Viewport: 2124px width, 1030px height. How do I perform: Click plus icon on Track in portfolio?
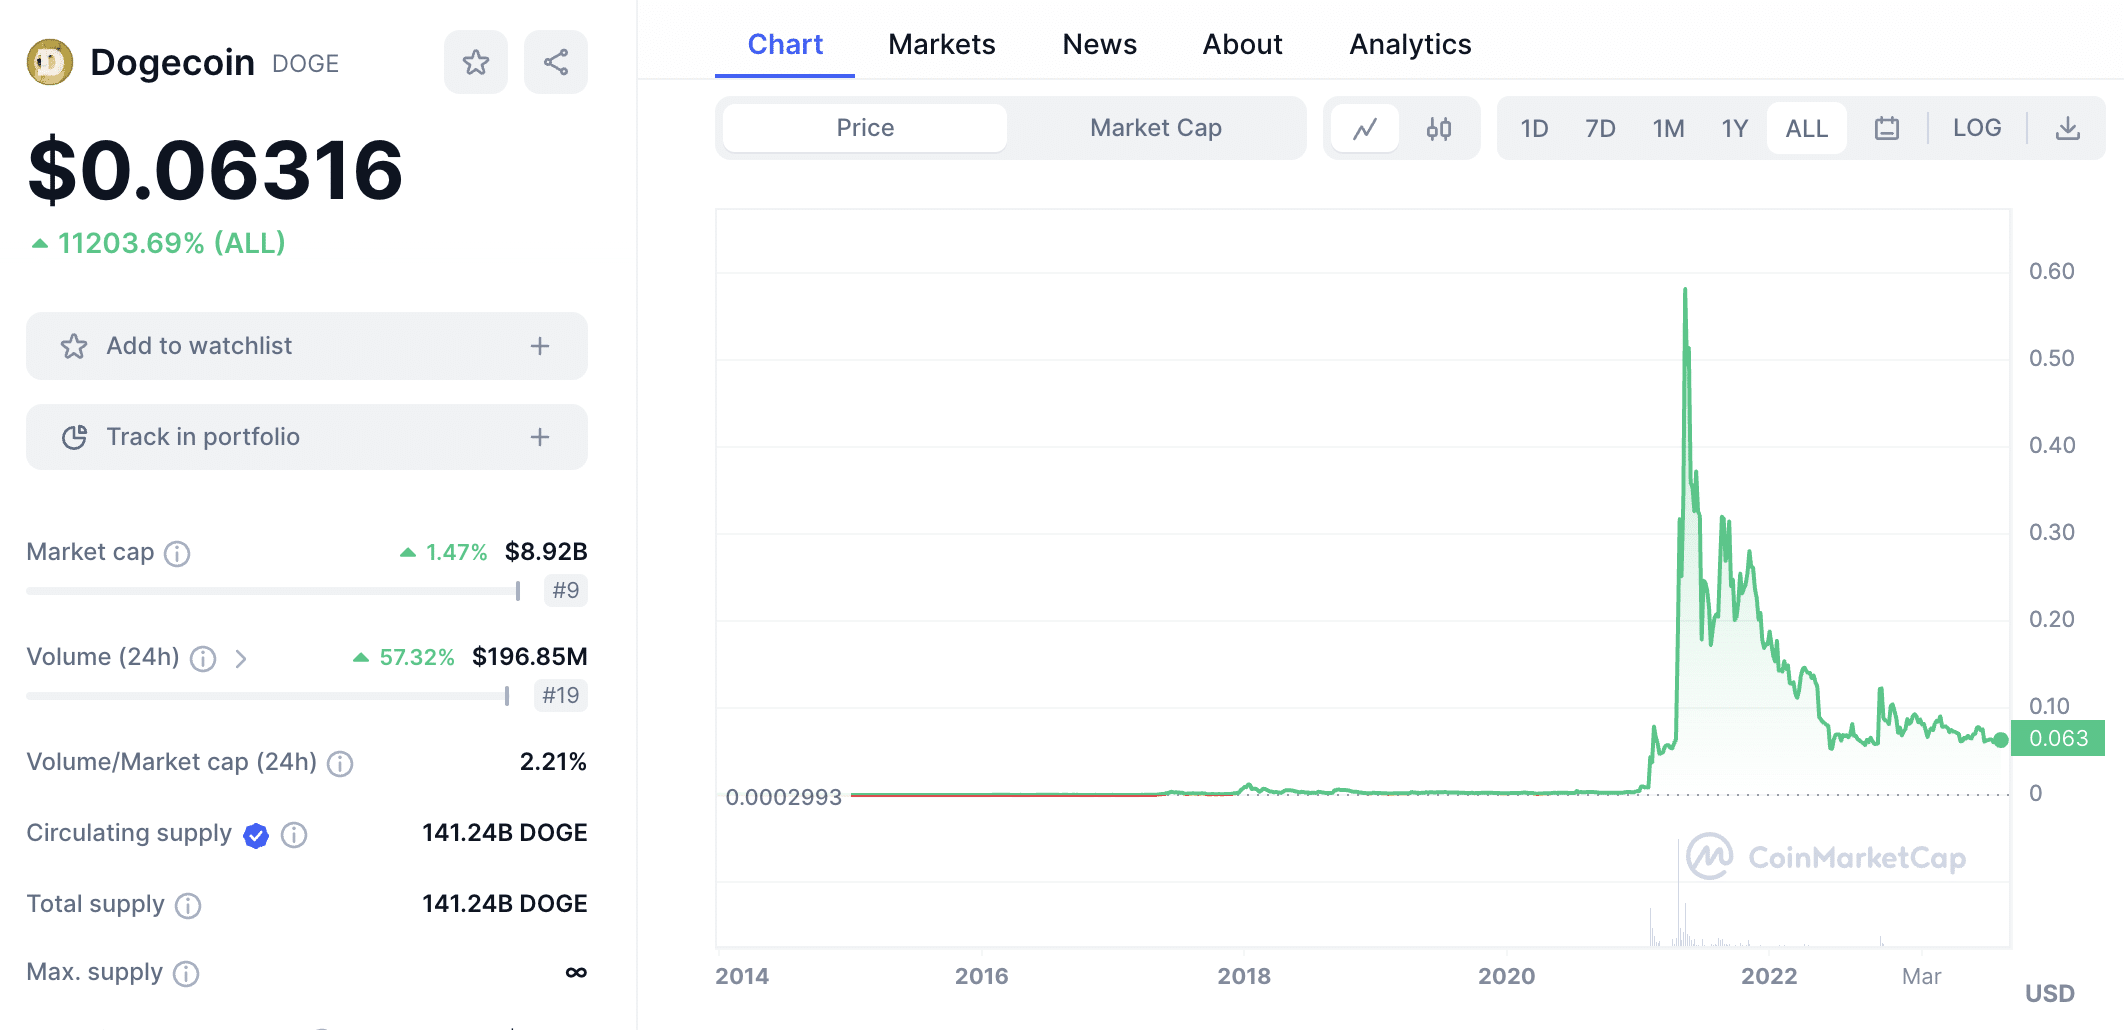(540, 437)
